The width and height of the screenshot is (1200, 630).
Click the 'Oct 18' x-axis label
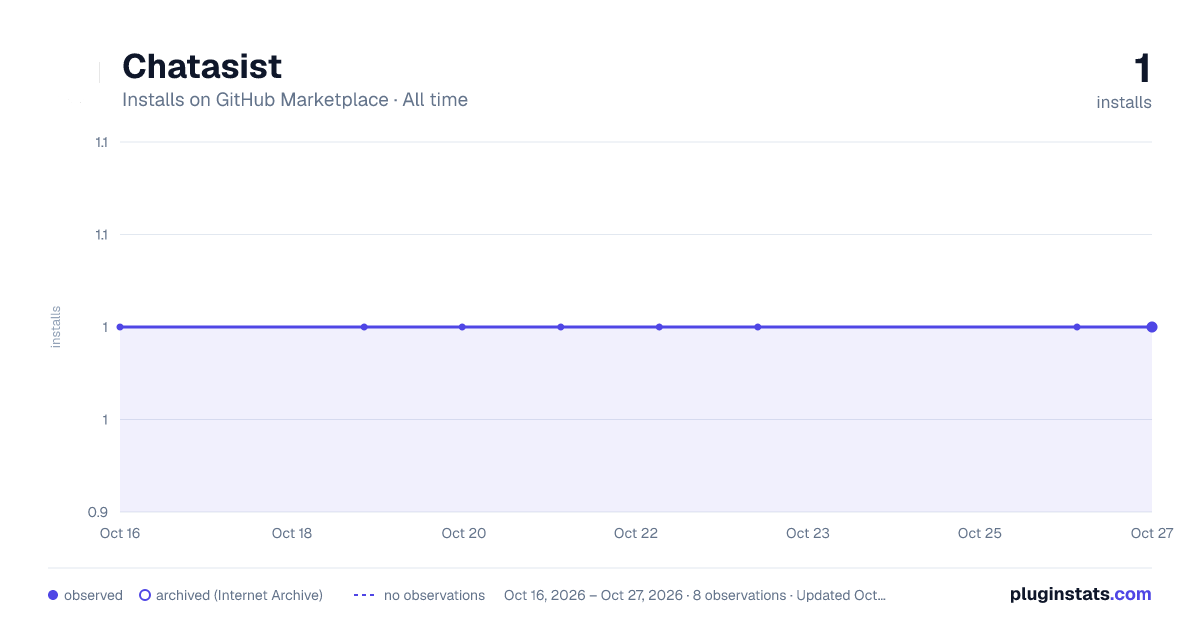(292, 533)
